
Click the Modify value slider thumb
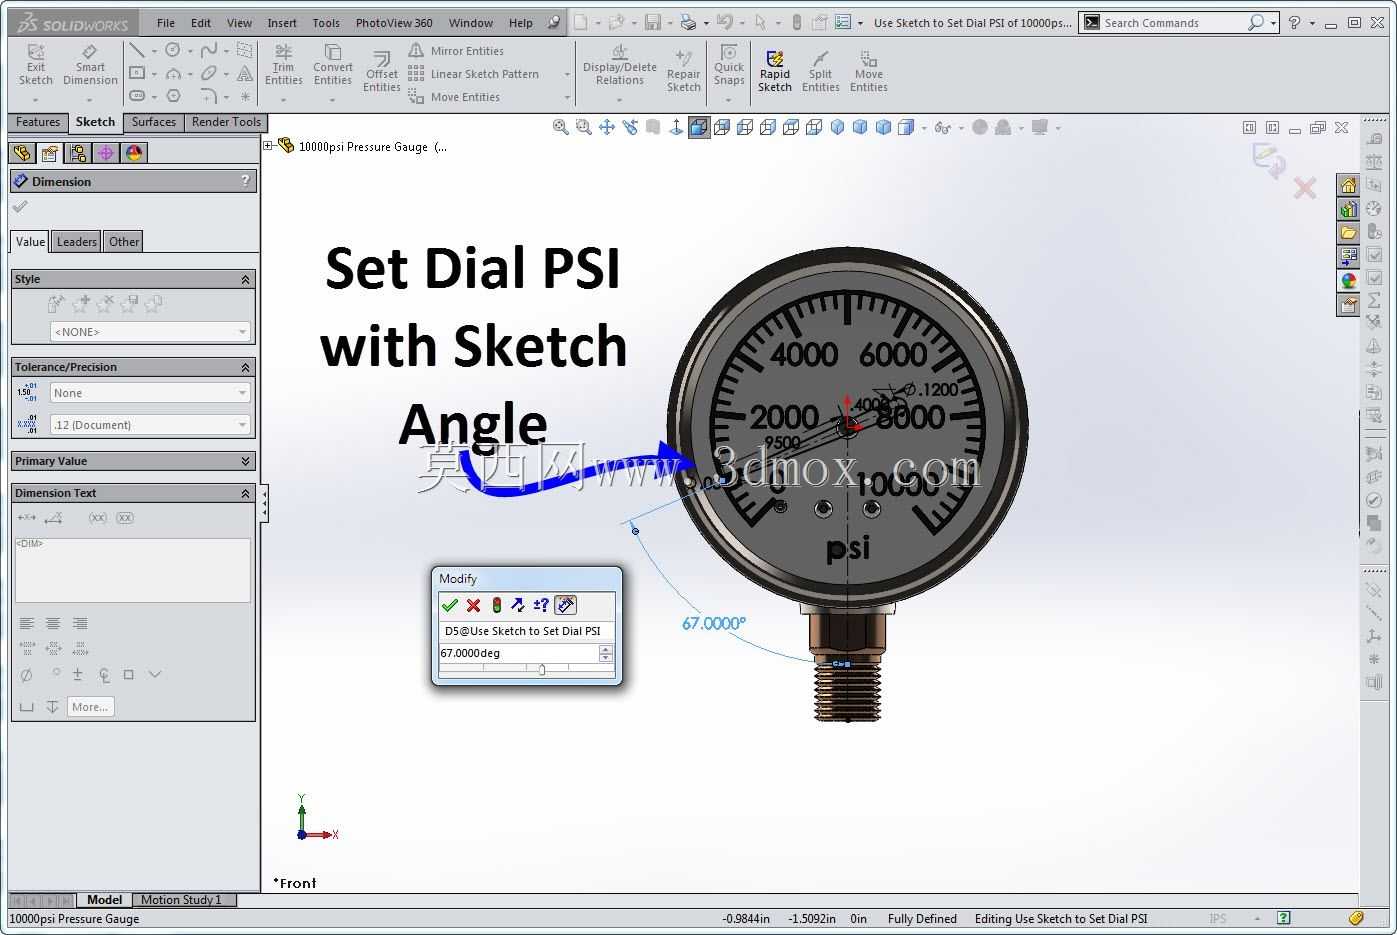click(542, 670)
